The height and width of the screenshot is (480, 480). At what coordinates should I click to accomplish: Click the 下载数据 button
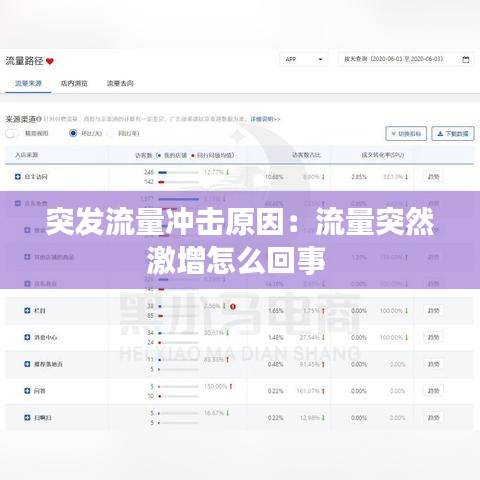pyautogui.click(x=453, y=133)
